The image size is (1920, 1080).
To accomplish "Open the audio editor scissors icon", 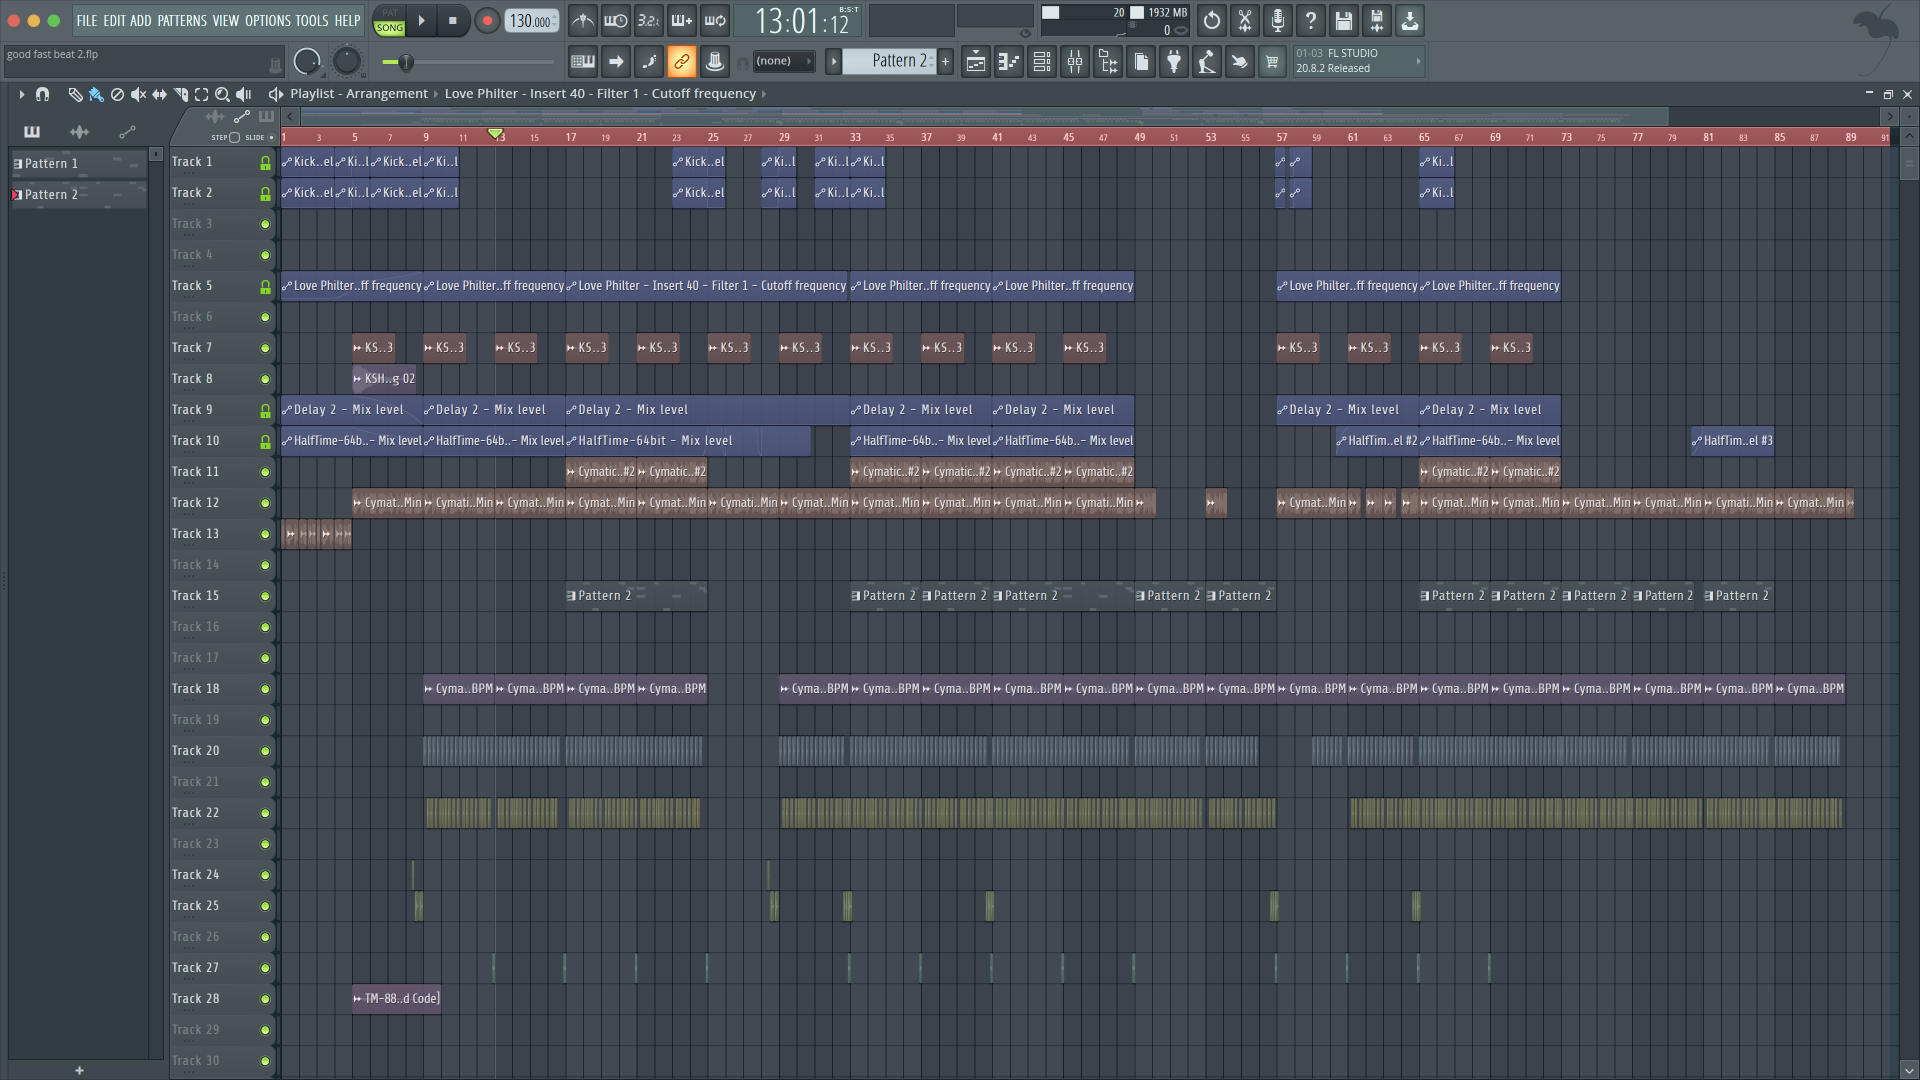I will (1245, 20).
